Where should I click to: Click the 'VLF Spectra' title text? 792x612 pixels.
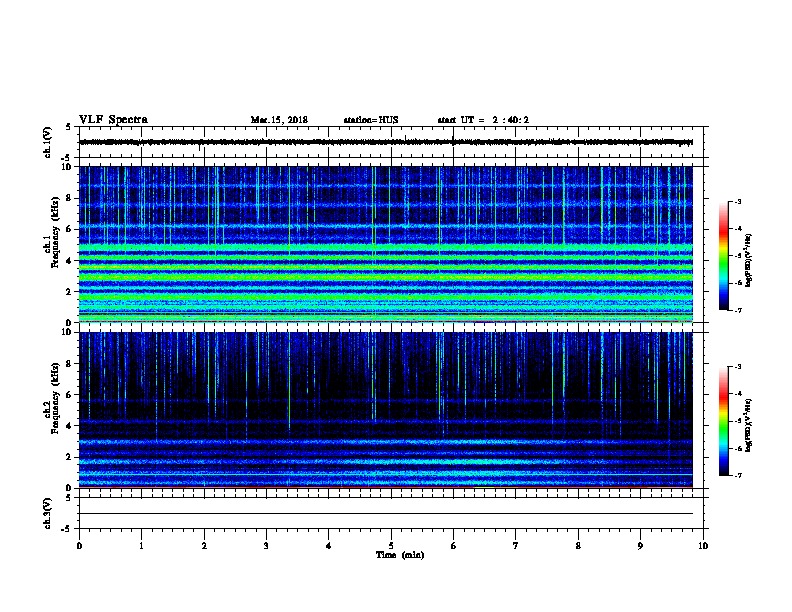(113, 120)
